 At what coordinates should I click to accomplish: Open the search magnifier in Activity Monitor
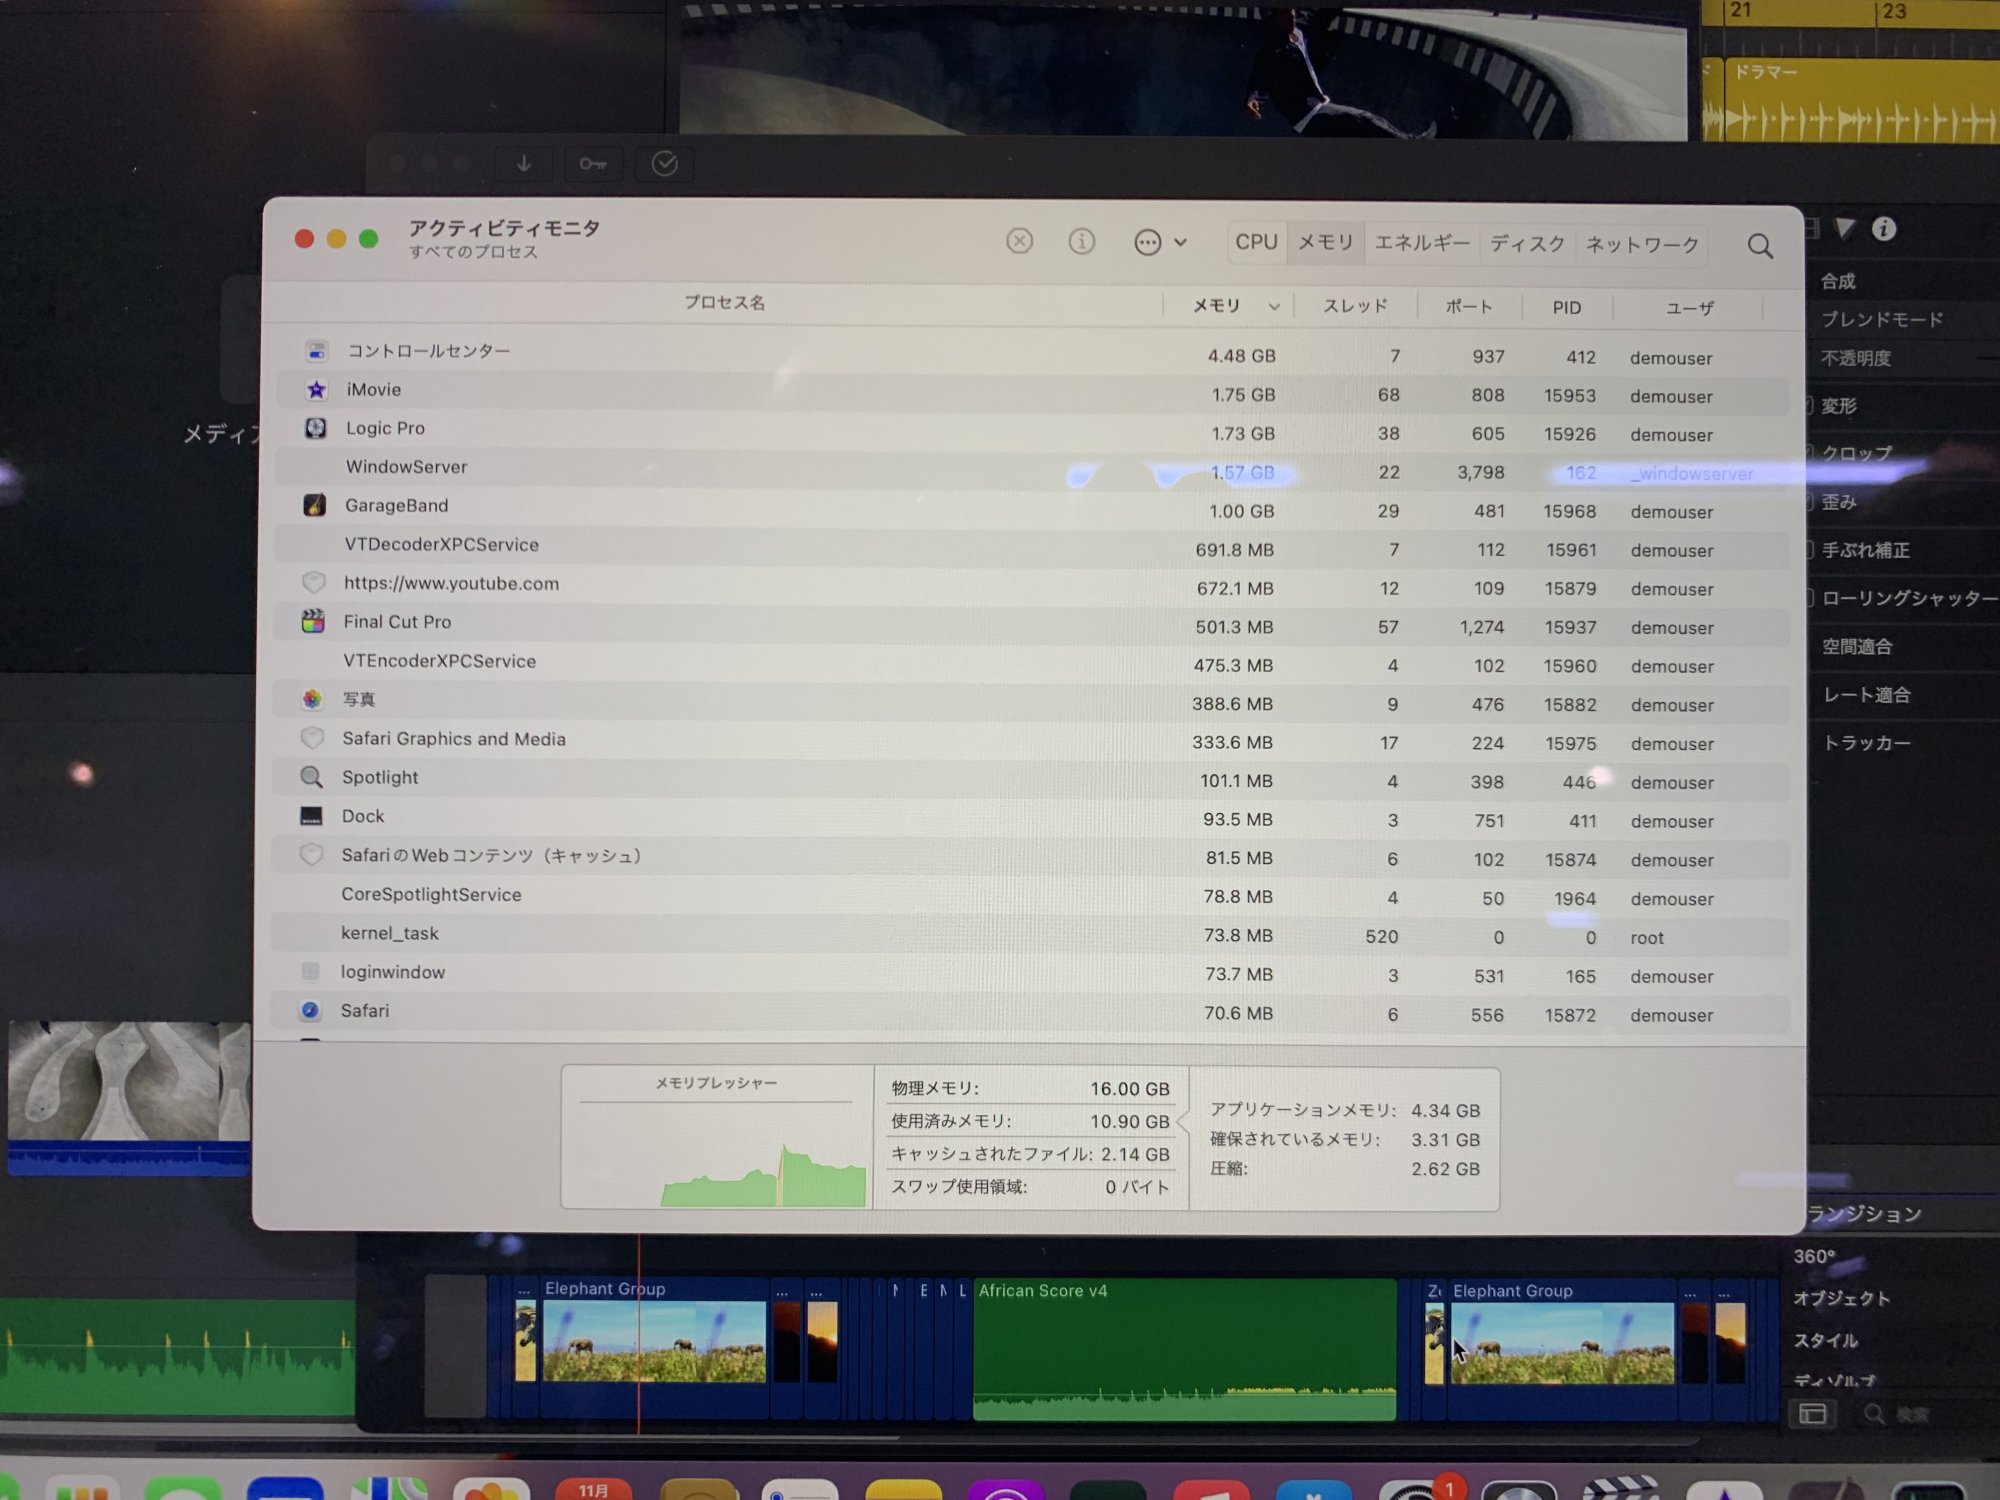point(1760,246)
